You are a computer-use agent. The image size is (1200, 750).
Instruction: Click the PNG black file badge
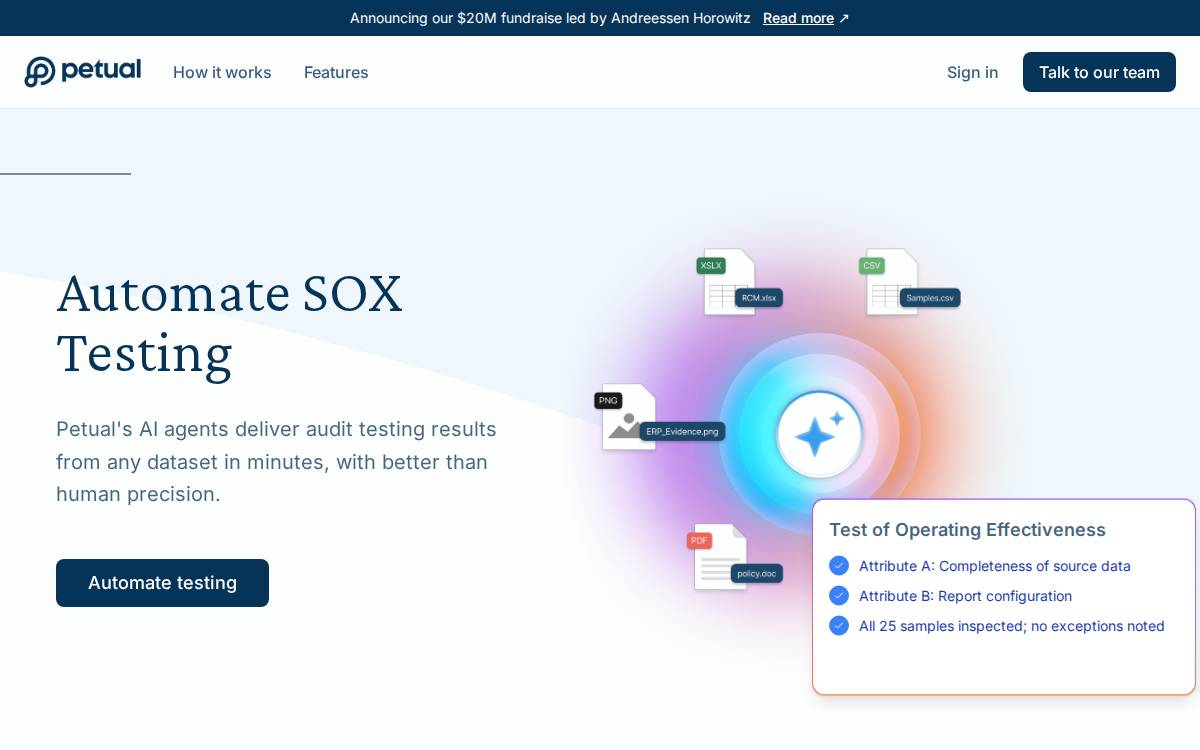coord(608,401)
